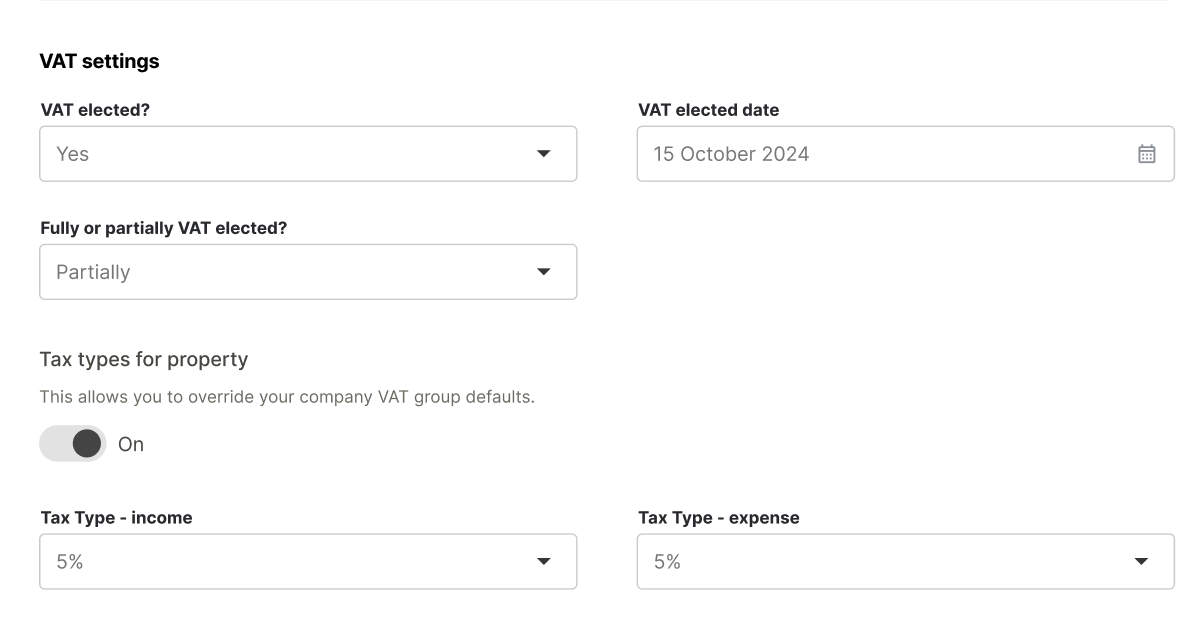Click the "Tax types for property" heading
Screen dimensions: 1204x641
[143, 359]
